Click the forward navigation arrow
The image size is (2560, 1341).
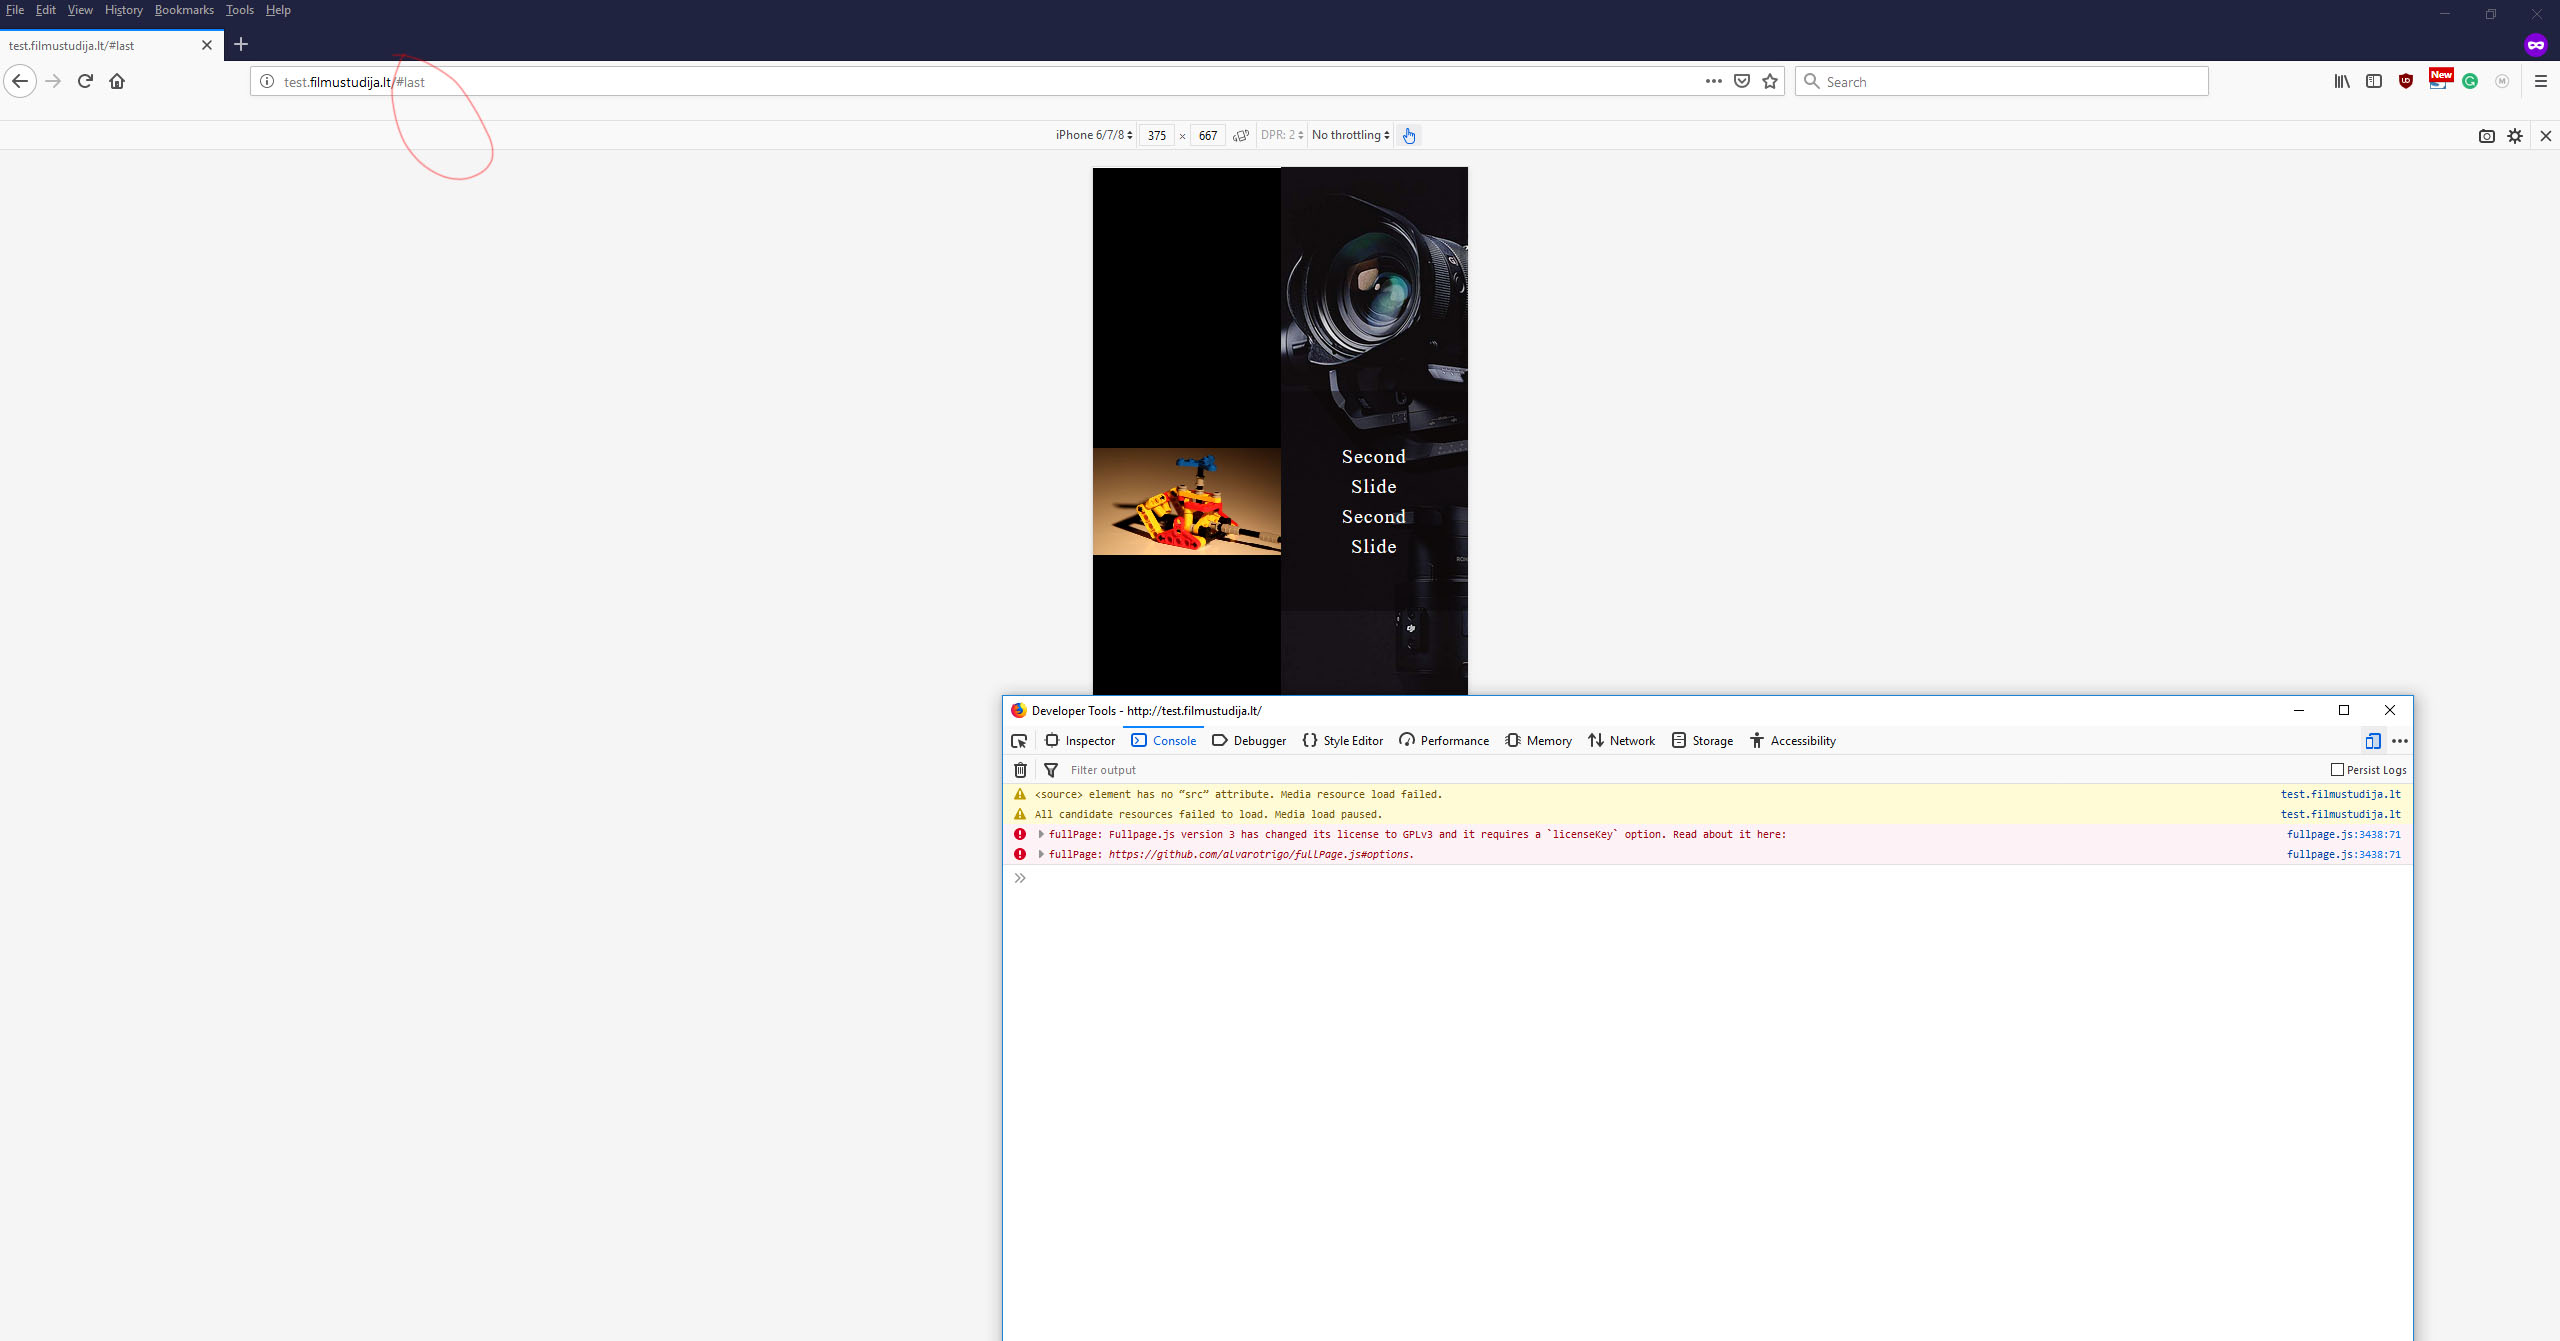click(53, 81)
